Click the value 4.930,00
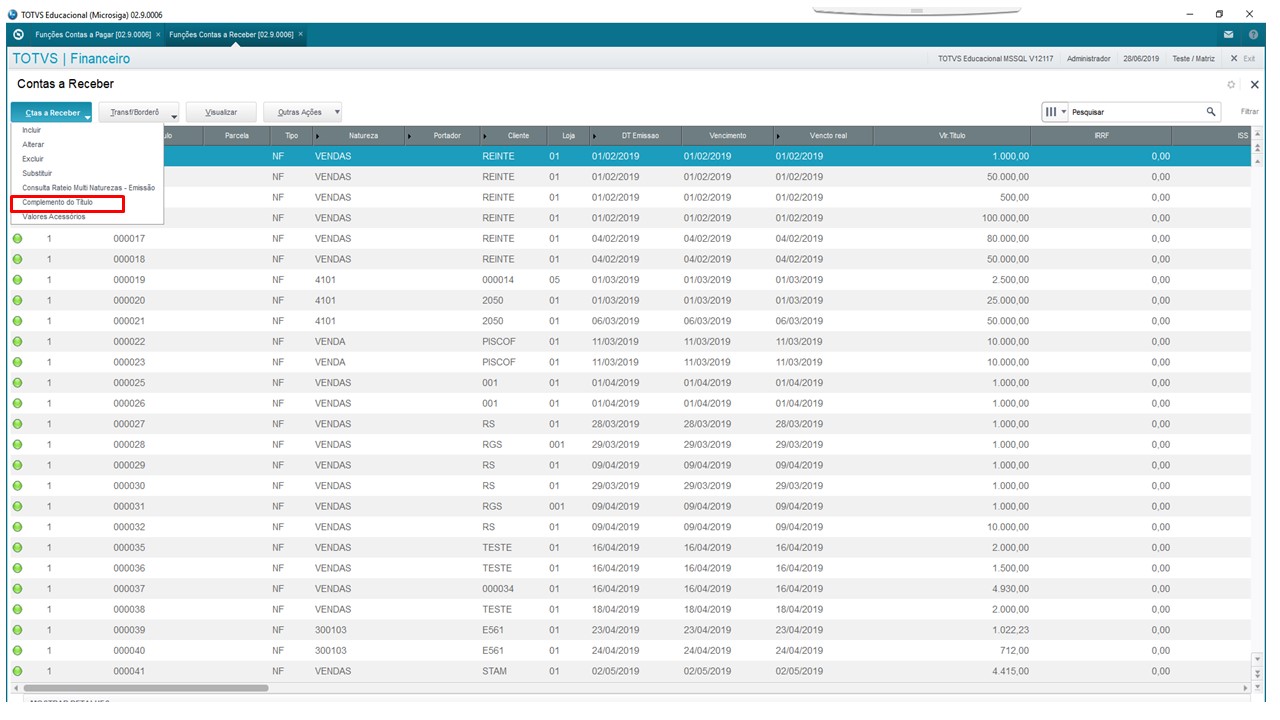Viewport: 1280px width, 720px height. (x=1010, y=589)
